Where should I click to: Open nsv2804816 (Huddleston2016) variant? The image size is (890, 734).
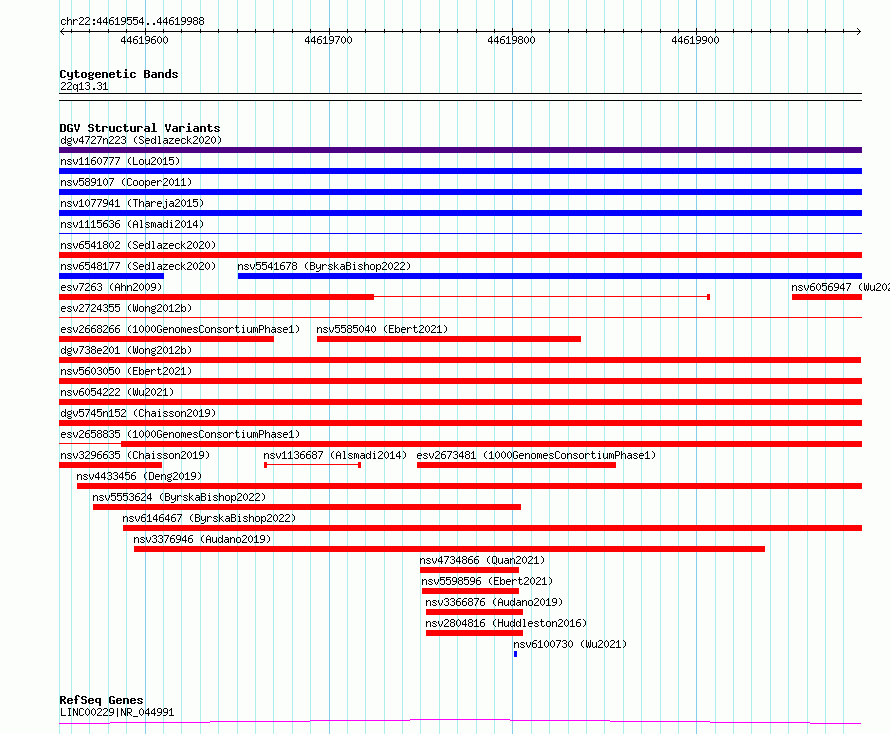[506, 623]
